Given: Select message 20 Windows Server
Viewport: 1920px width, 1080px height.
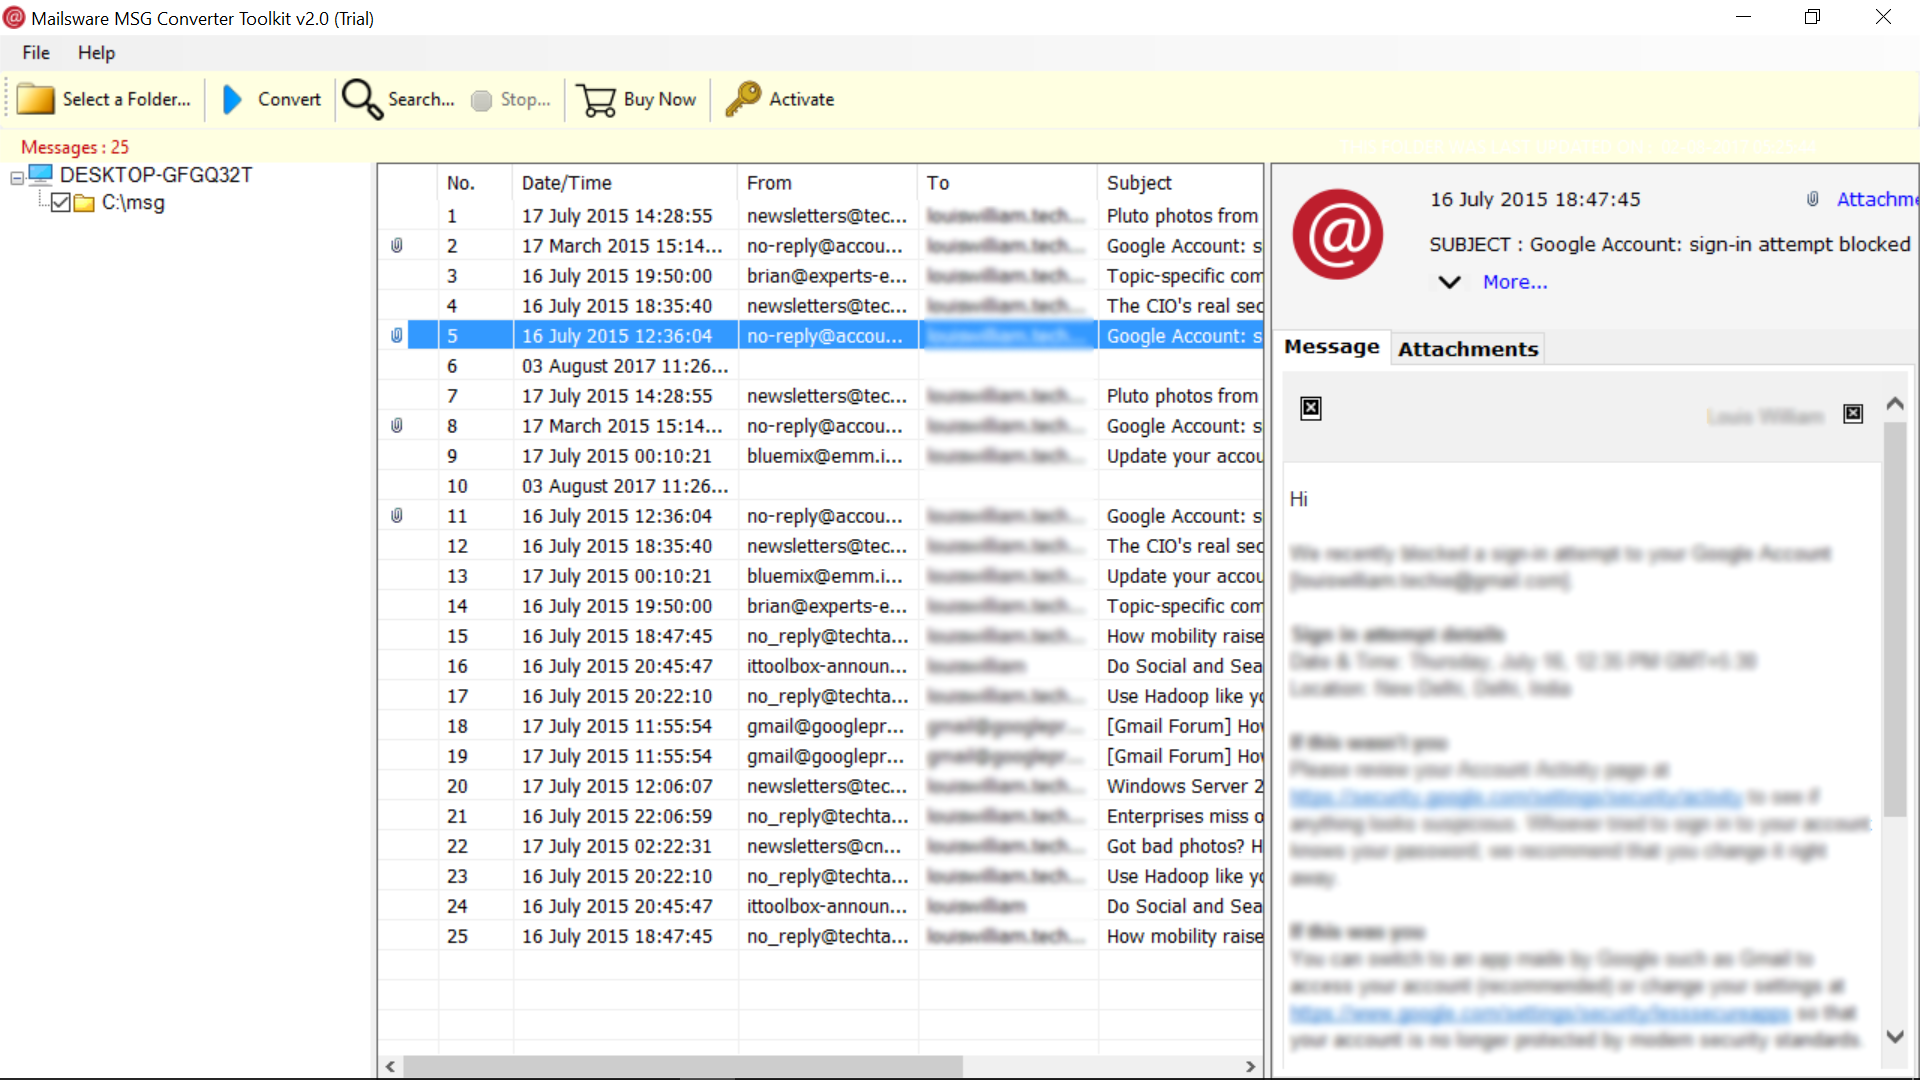Looking at the screenshot, I should (821, 786).
